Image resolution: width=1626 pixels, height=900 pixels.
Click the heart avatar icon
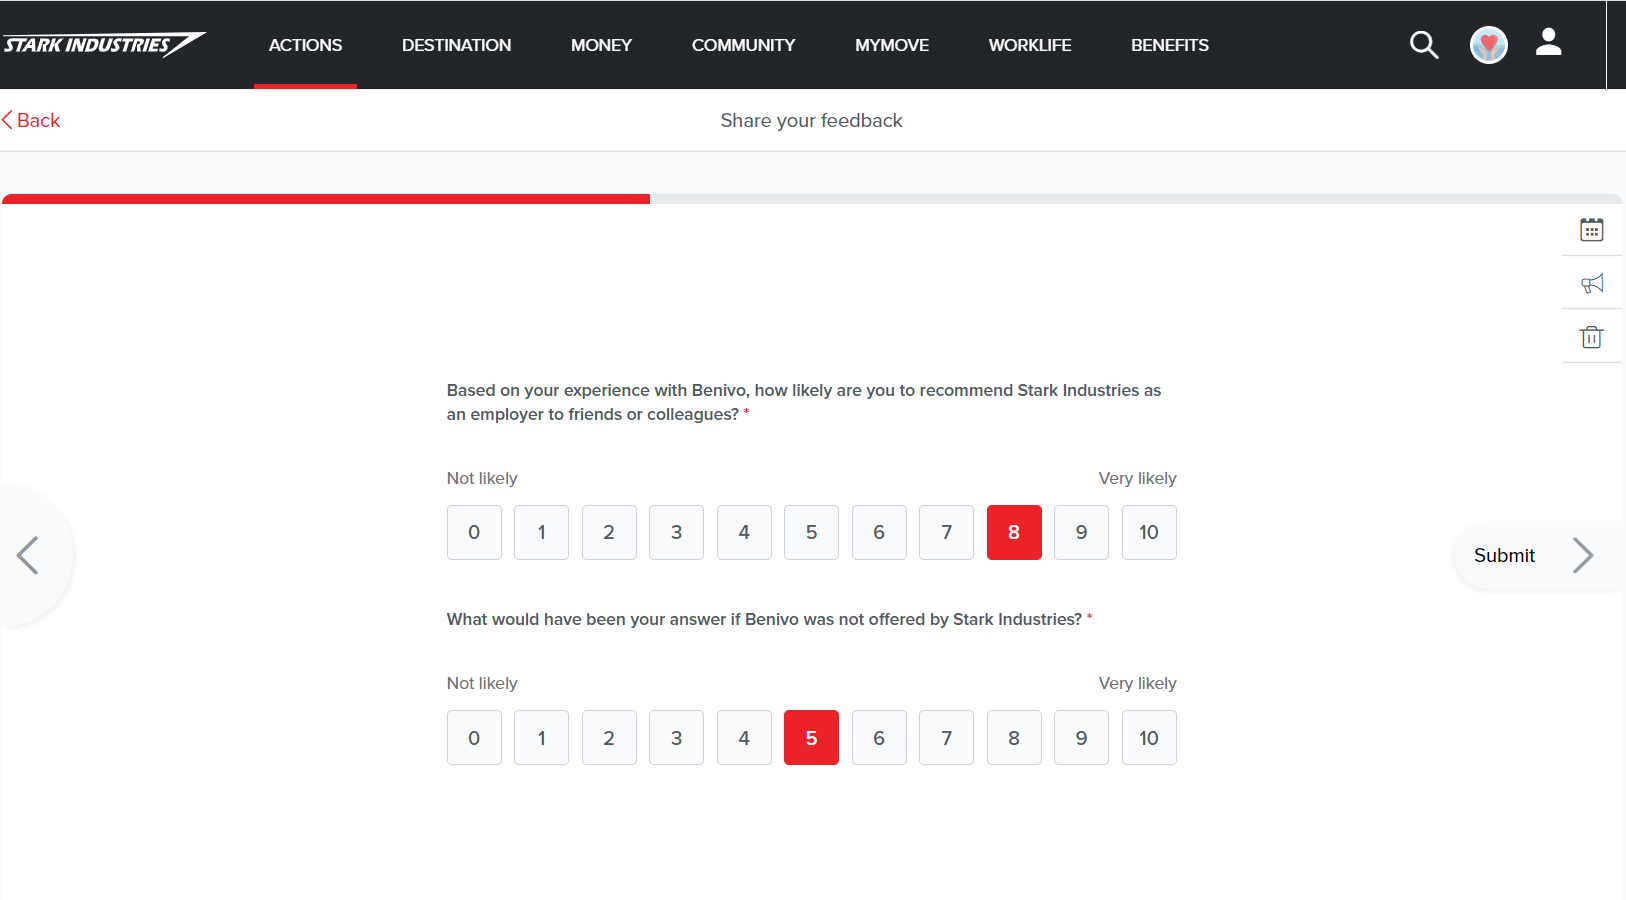point(1488,45)
